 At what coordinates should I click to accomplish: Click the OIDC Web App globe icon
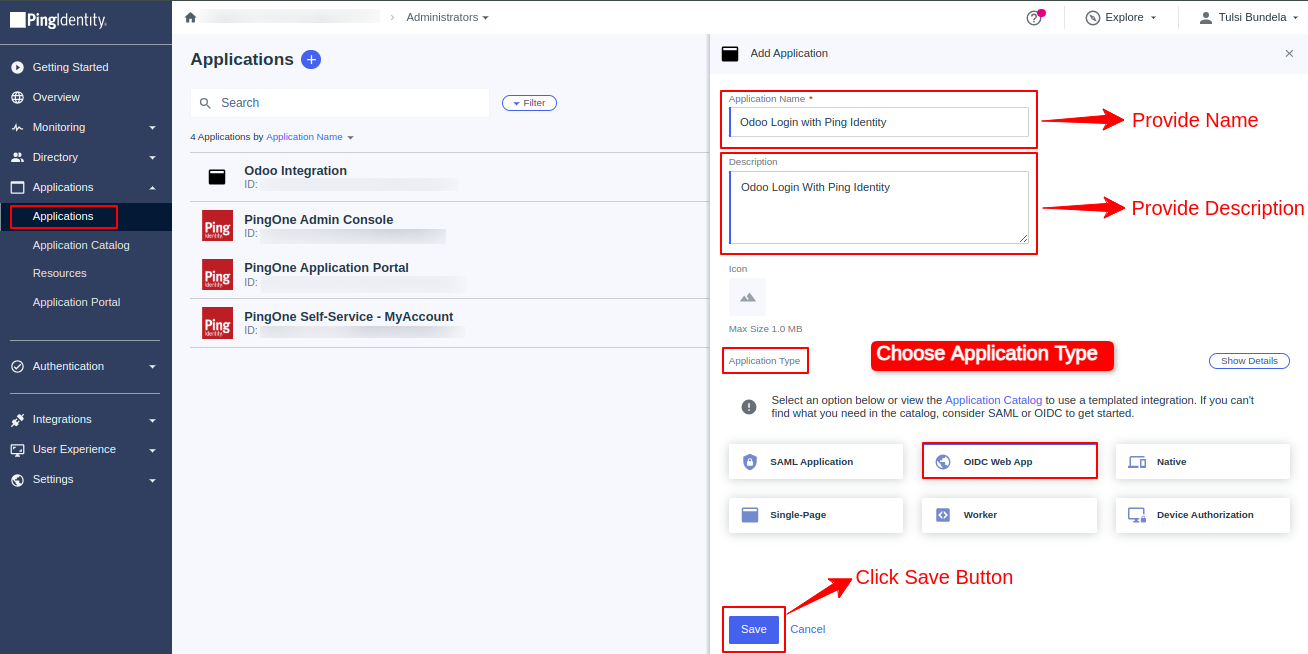point(943,462)
